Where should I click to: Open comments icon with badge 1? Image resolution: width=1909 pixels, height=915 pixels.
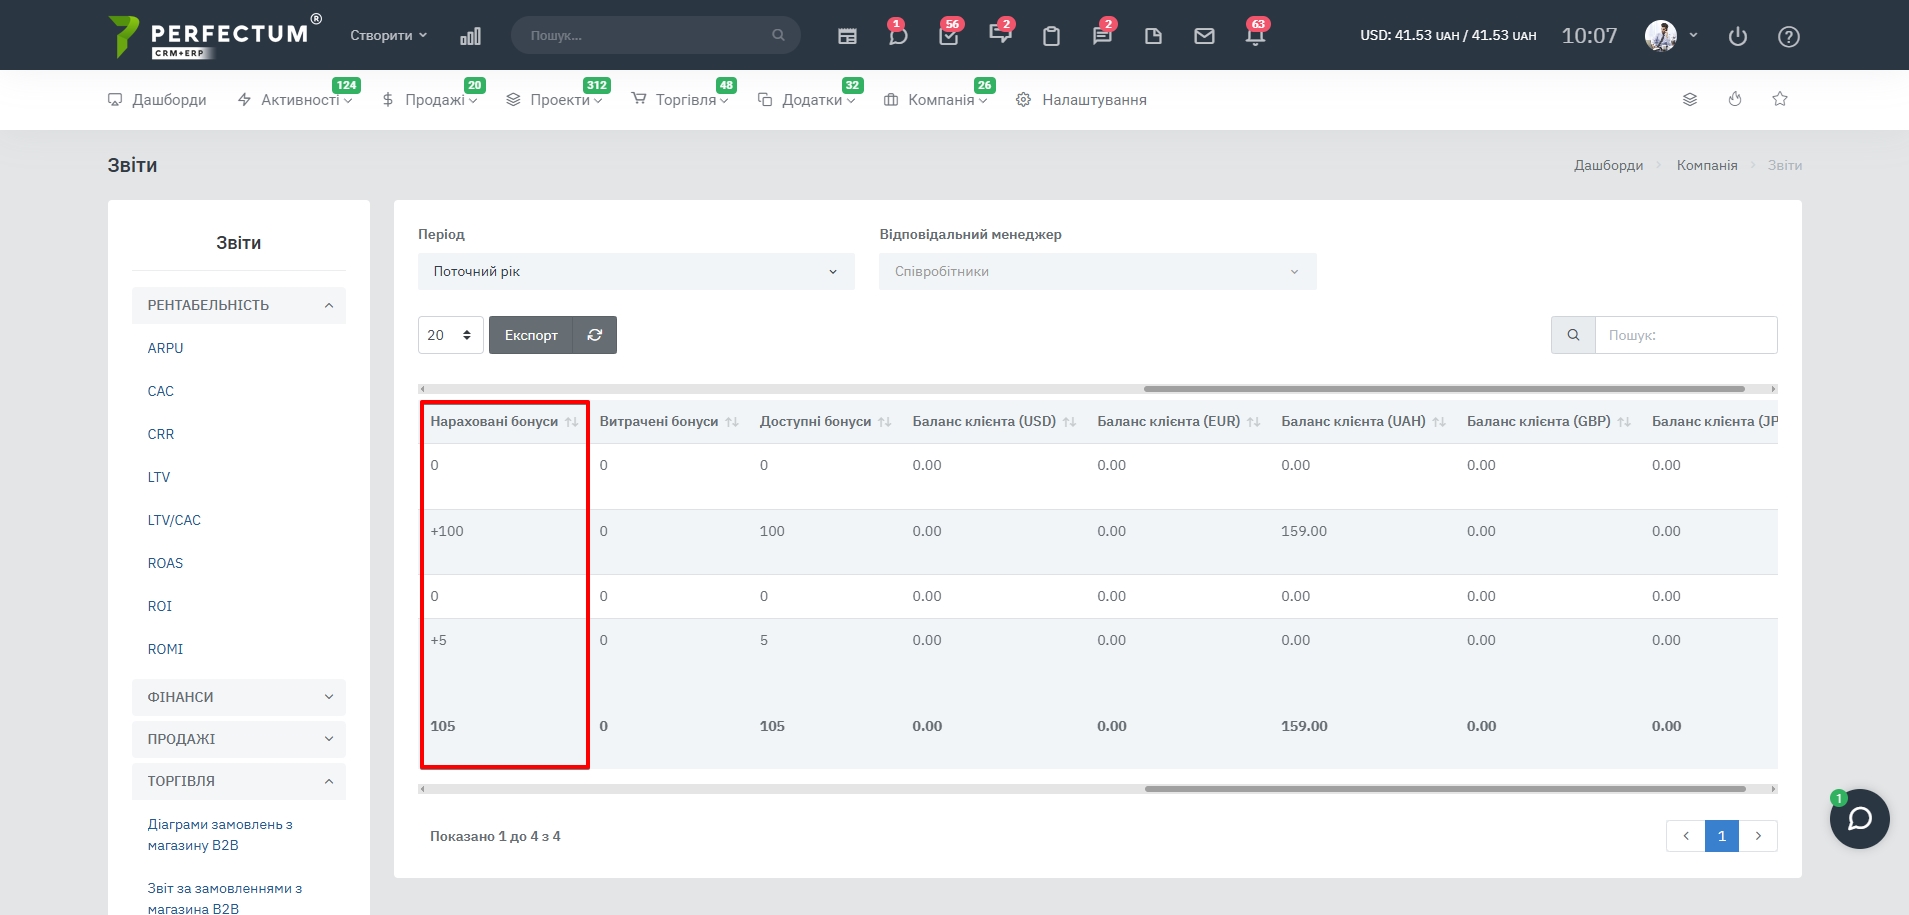[x=897, y=34]
